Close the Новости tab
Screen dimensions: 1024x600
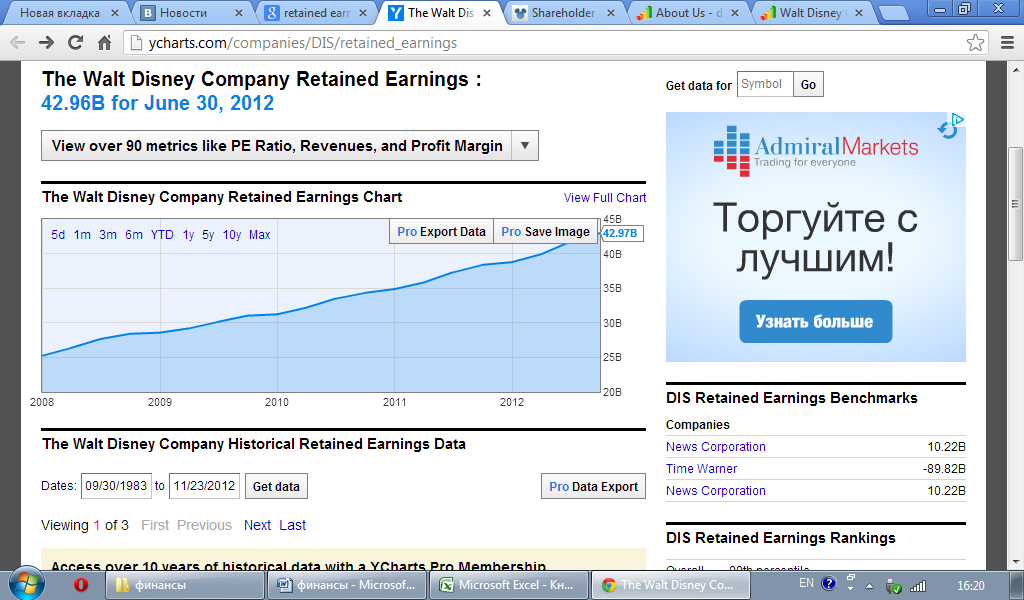tap(238, 13)
